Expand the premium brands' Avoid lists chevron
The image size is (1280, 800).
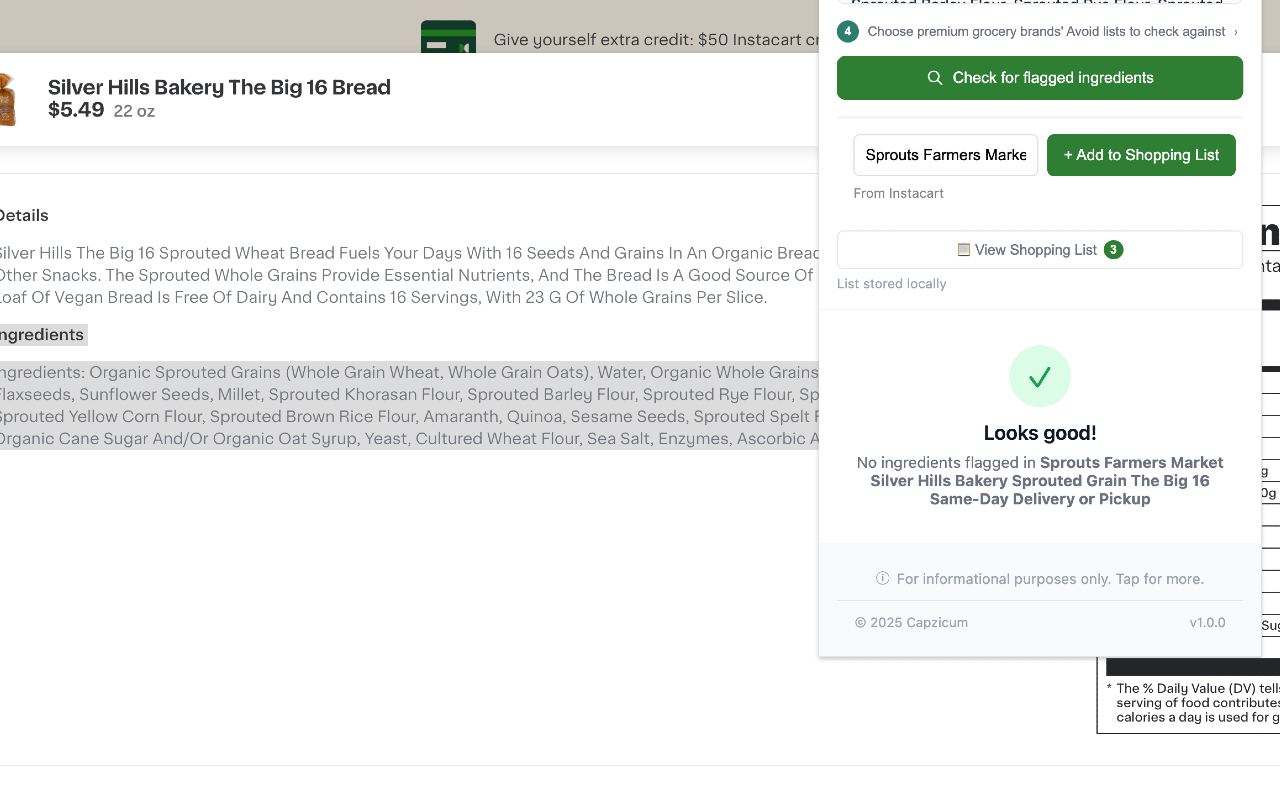click(1235, 31)
